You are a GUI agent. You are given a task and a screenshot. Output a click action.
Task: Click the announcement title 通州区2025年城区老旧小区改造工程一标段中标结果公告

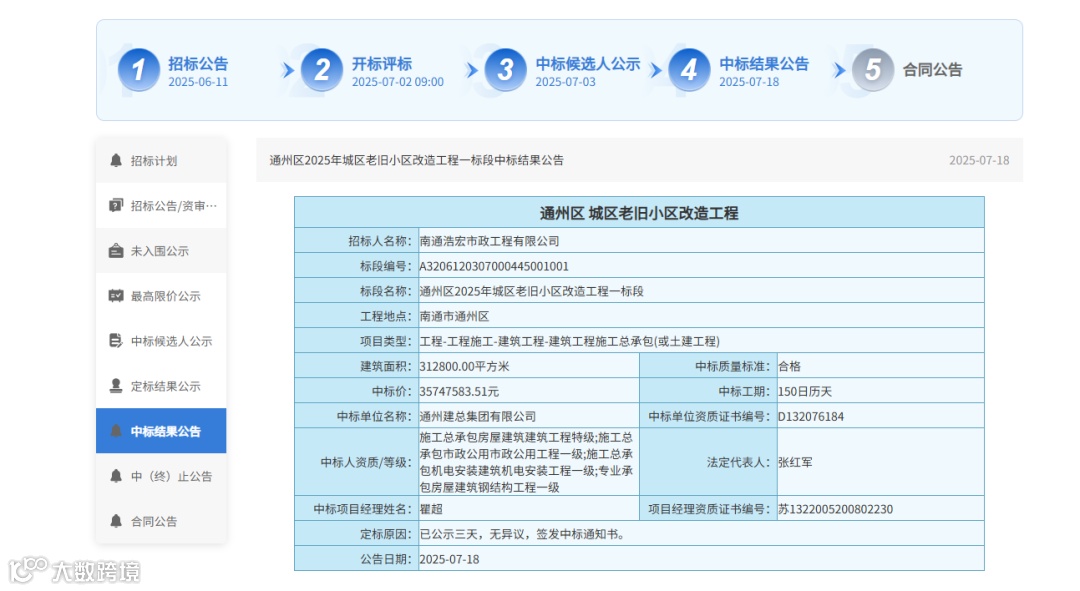[x=416, y=160]
